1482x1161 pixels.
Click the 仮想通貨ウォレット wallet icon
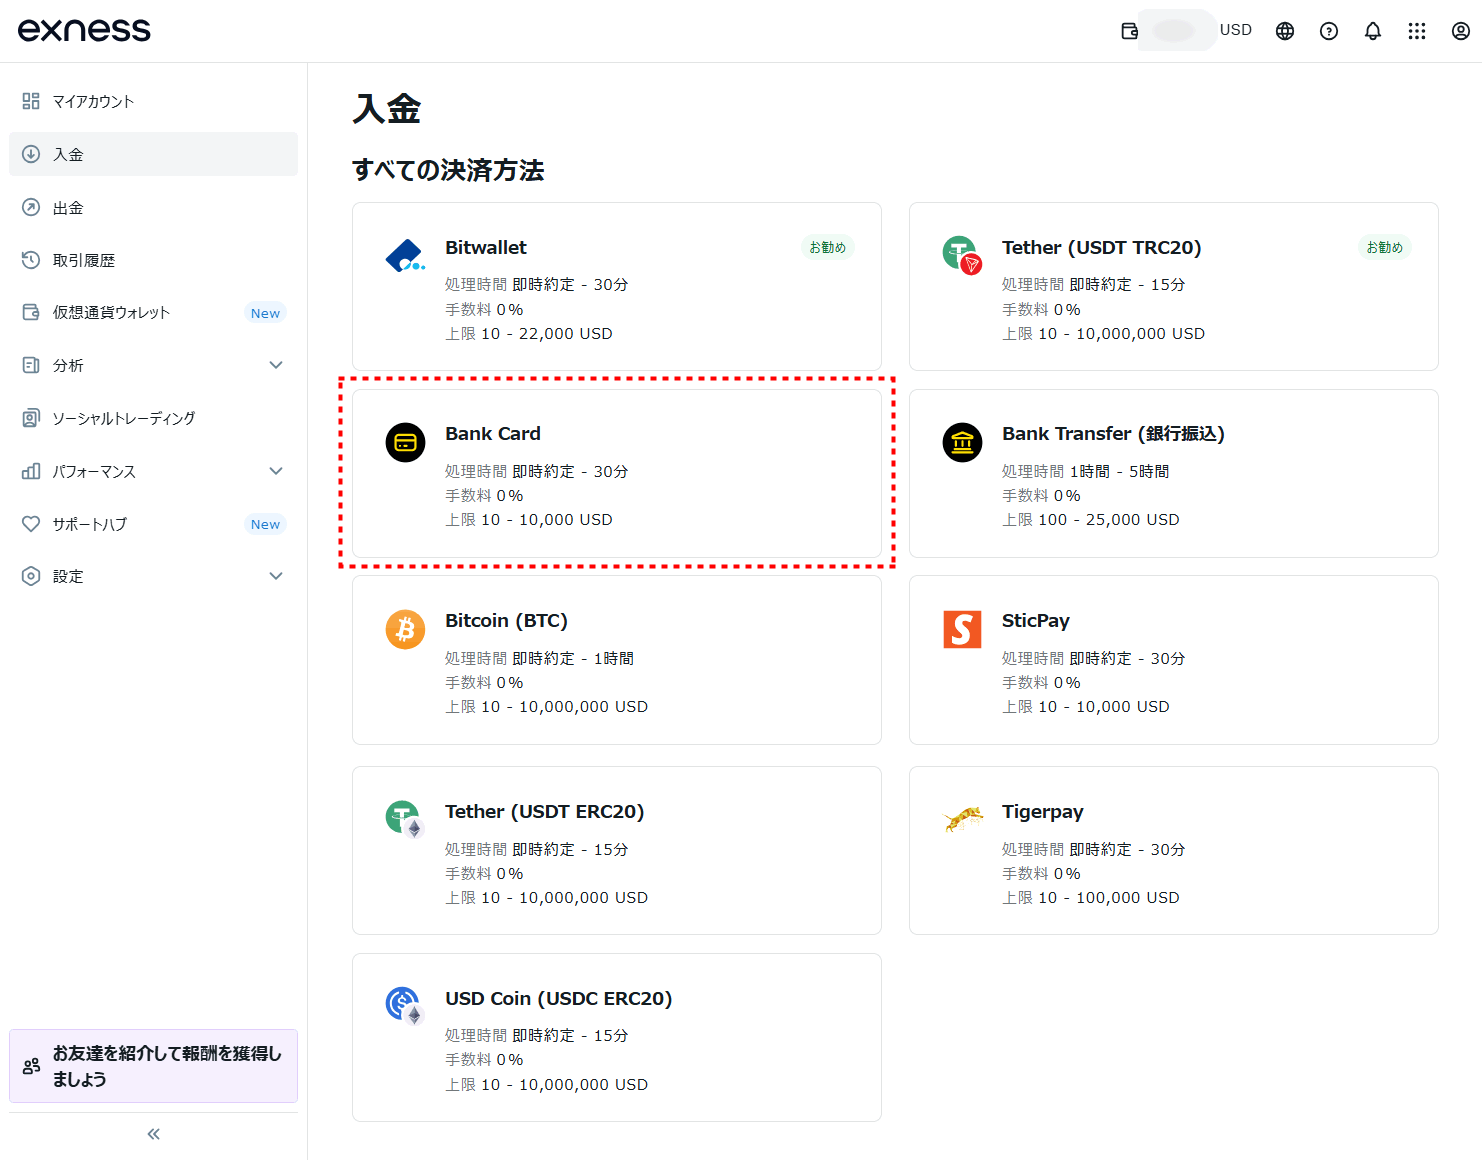coord(31,312)
